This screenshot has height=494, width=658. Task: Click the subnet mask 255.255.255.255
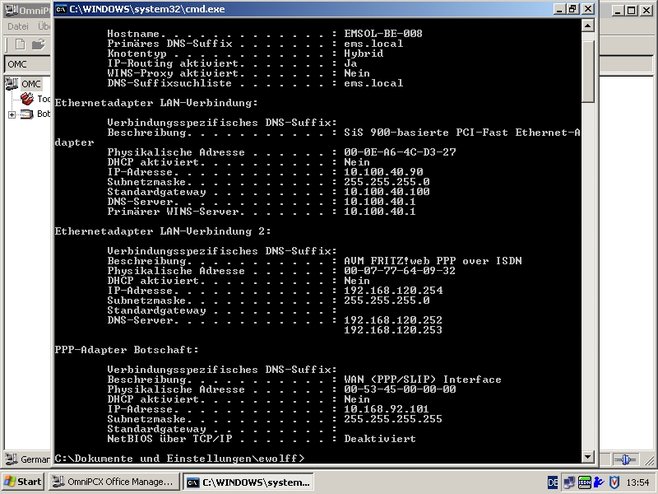[x=393, y=419]
